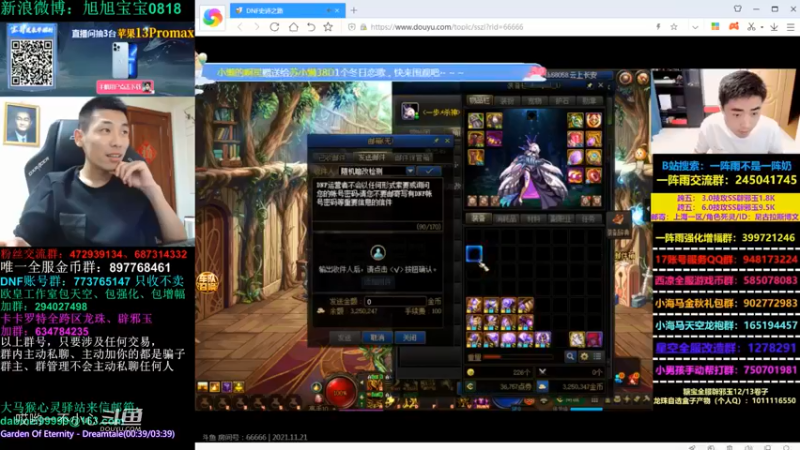This screenshot has height=450, width=800.
Task: Go back using the browser back arrow
Action: point(240,27)
